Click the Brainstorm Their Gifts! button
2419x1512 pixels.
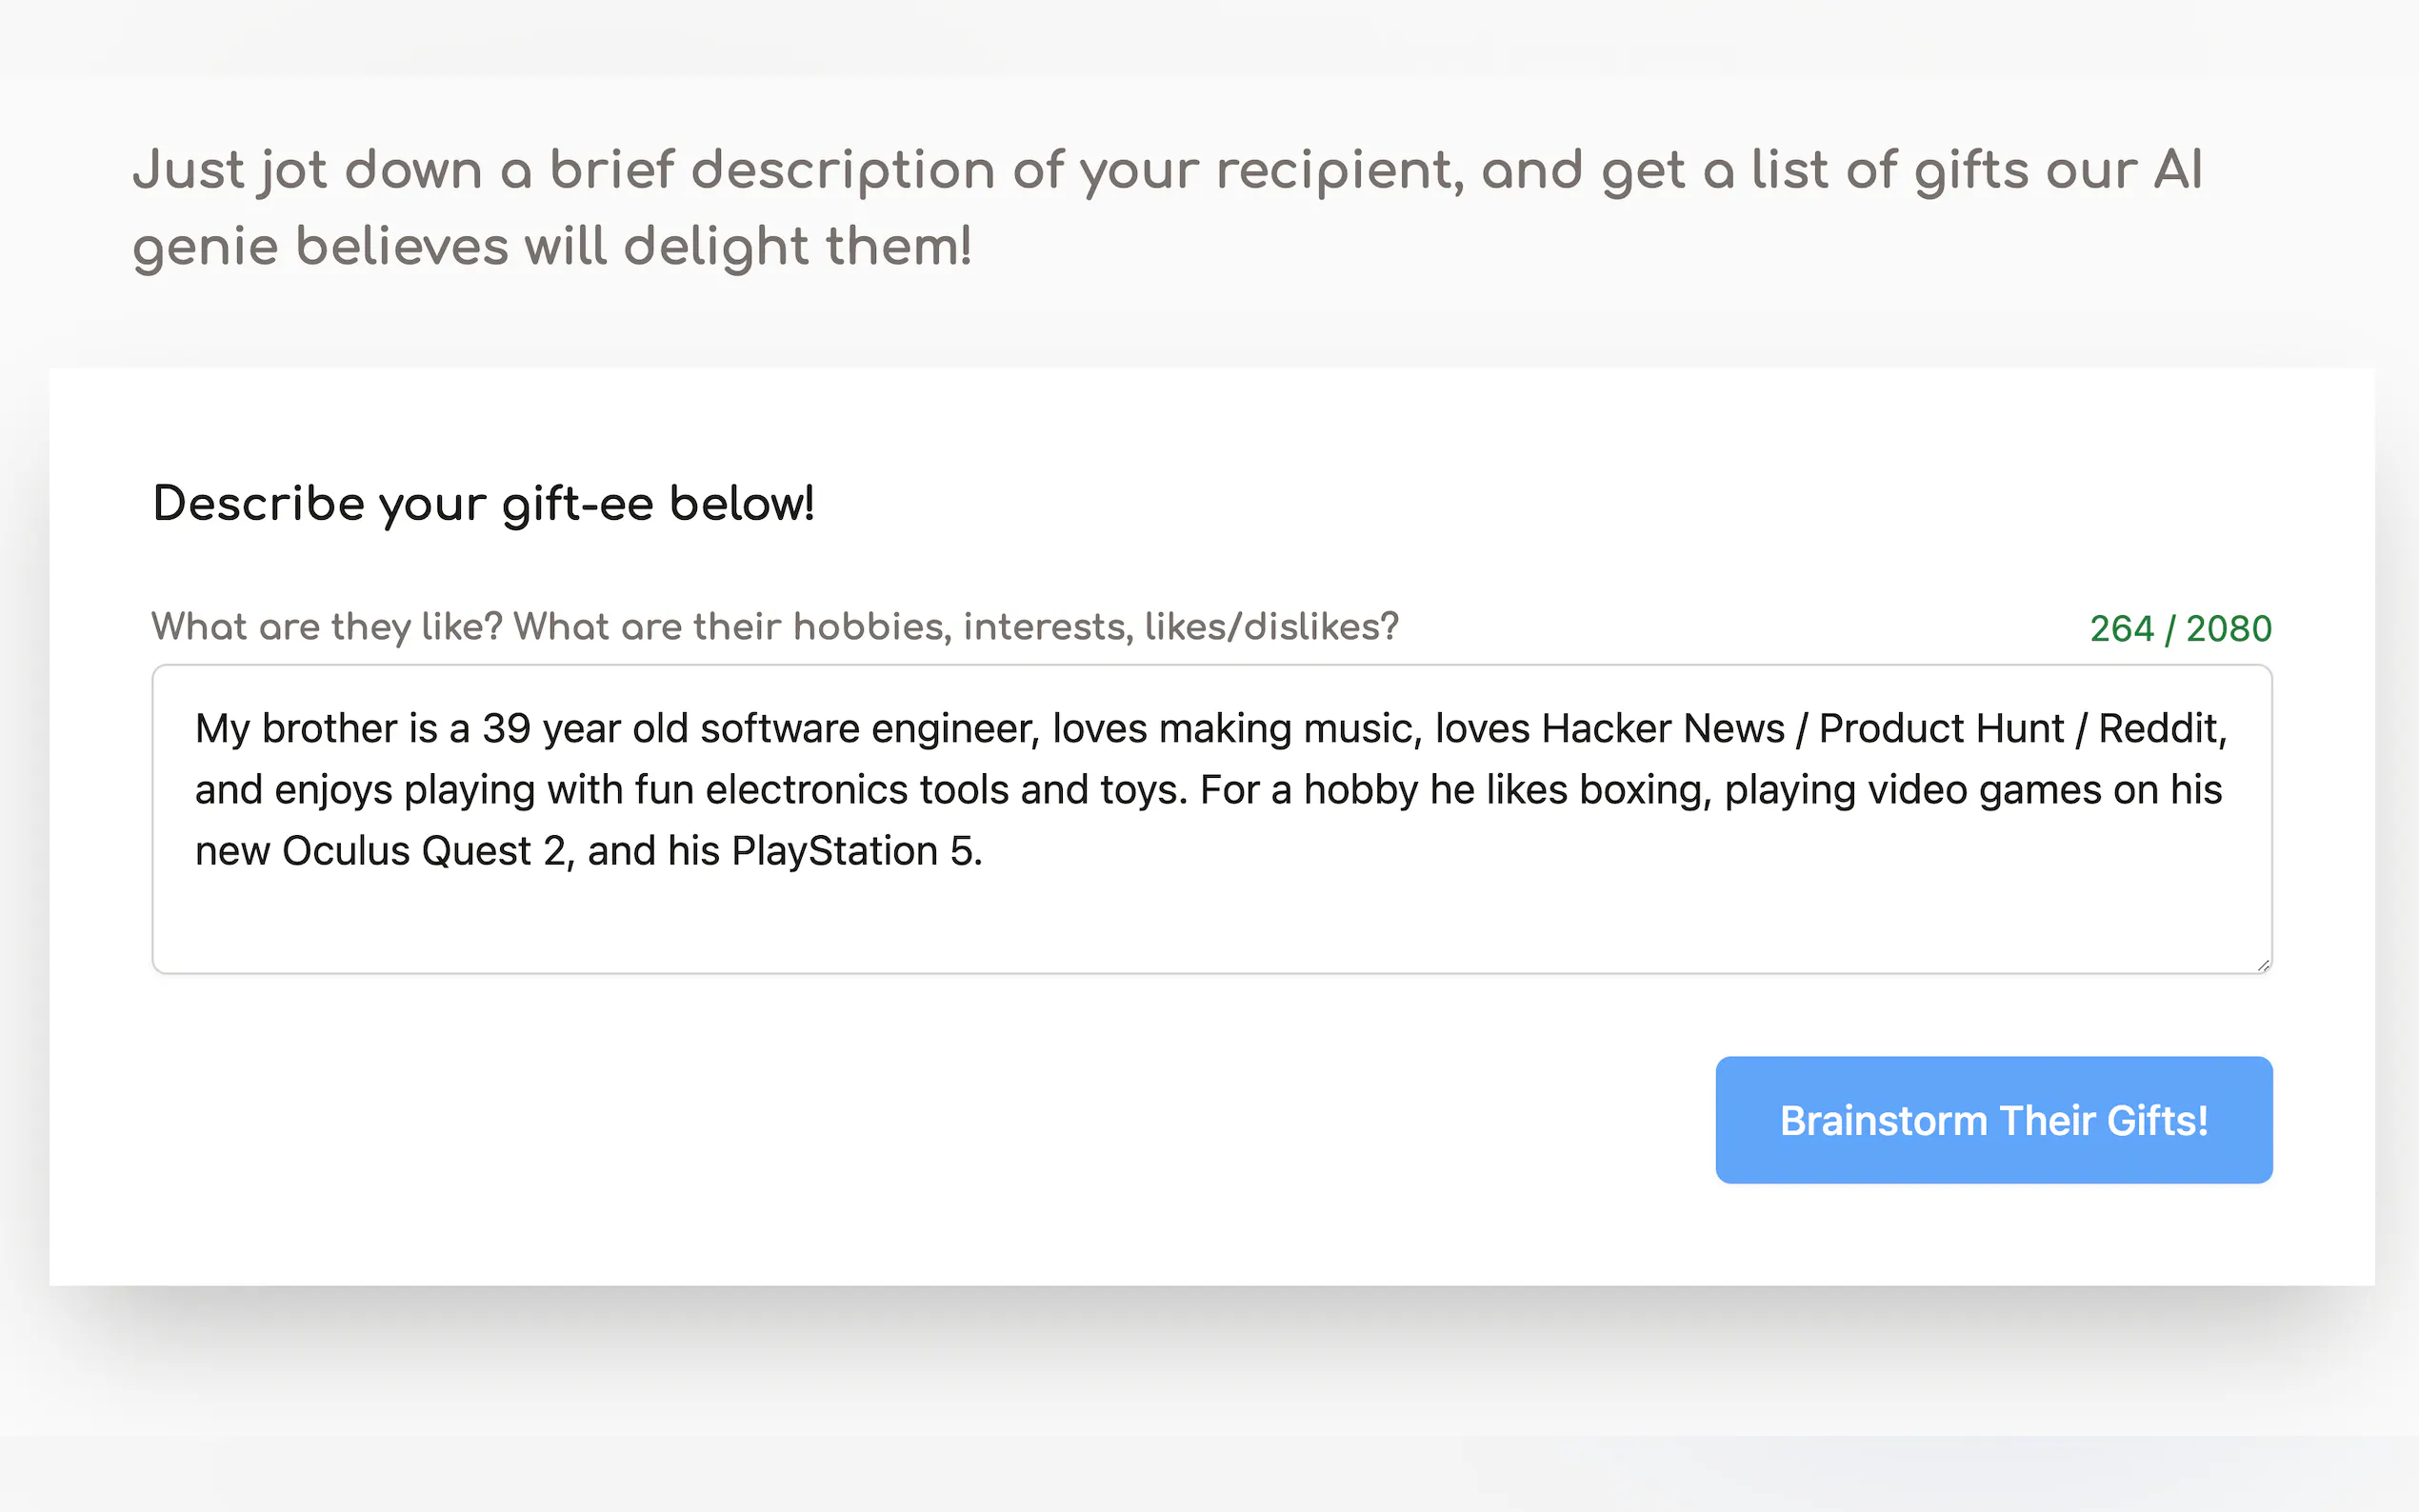(x=1993, y=1120)
